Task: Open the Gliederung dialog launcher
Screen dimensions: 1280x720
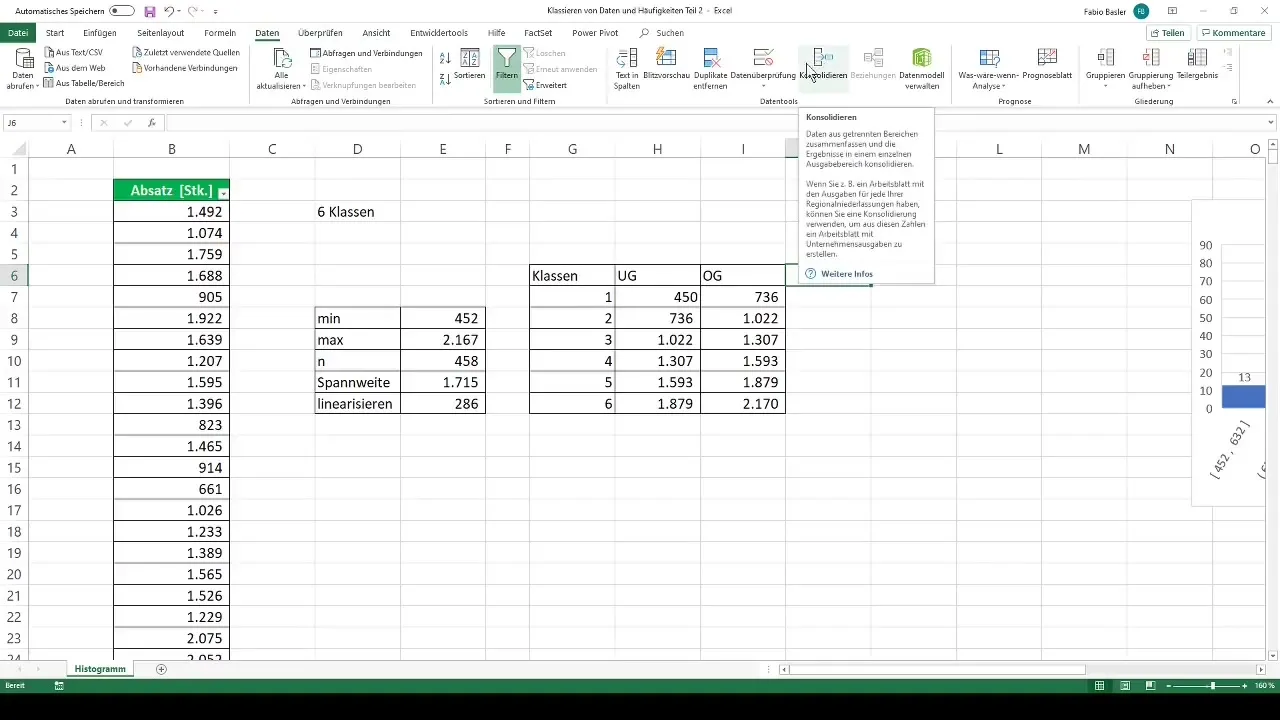Action: 1235,102
